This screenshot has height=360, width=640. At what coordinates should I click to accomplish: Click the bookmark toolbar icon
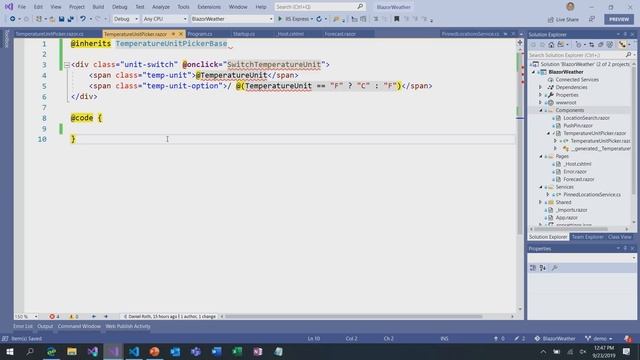click(396, 19)
